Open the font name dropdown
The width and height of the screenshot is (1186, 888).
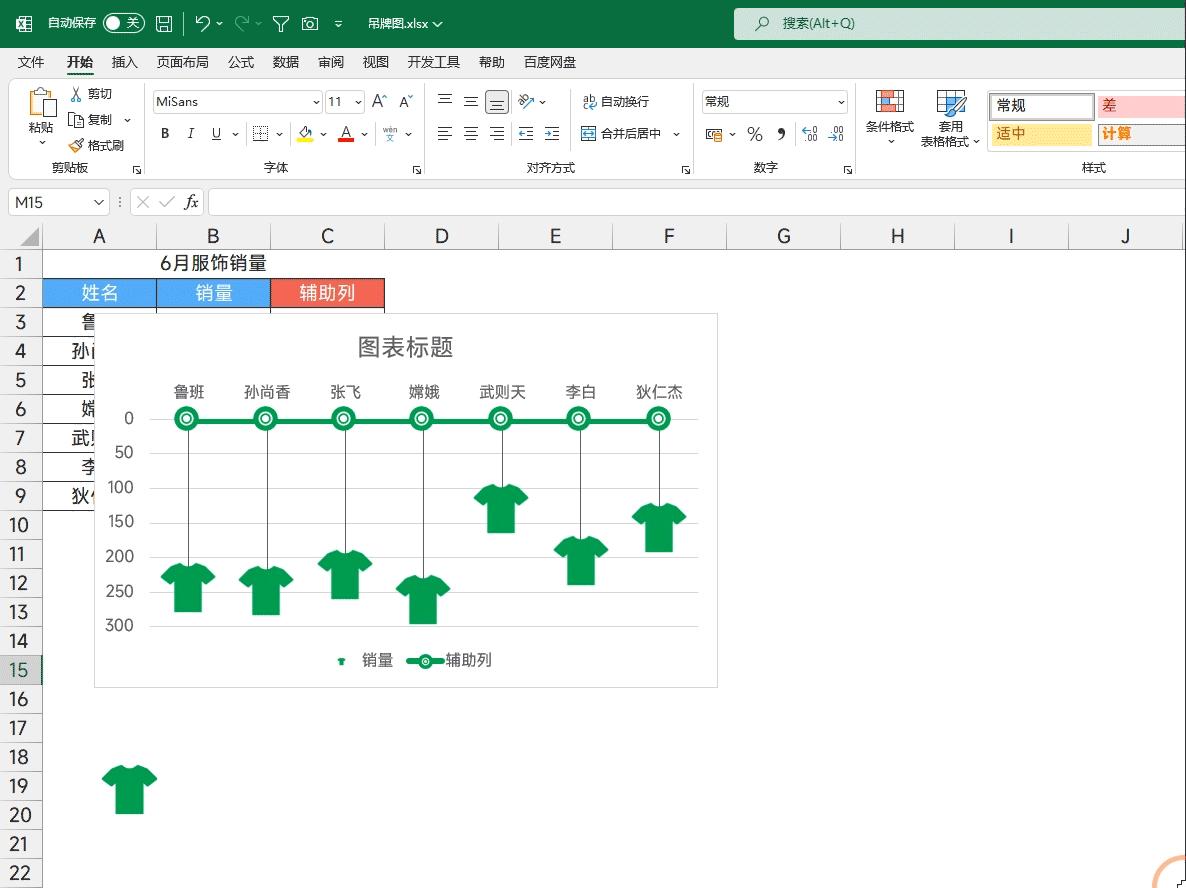coord(315,101)
